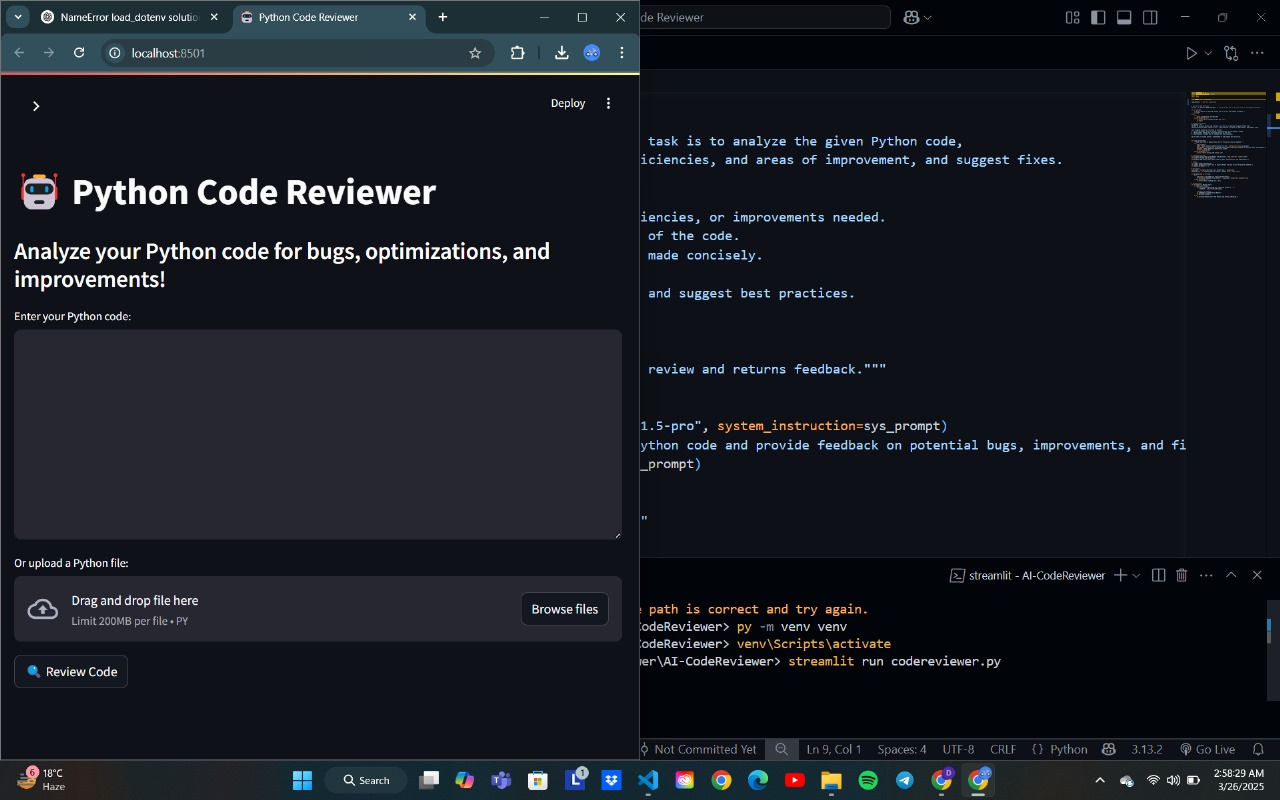Image resolution: width=1280 pixels, height=800 pixels.
Task: Split the terminal
Action: point(1158,575)
